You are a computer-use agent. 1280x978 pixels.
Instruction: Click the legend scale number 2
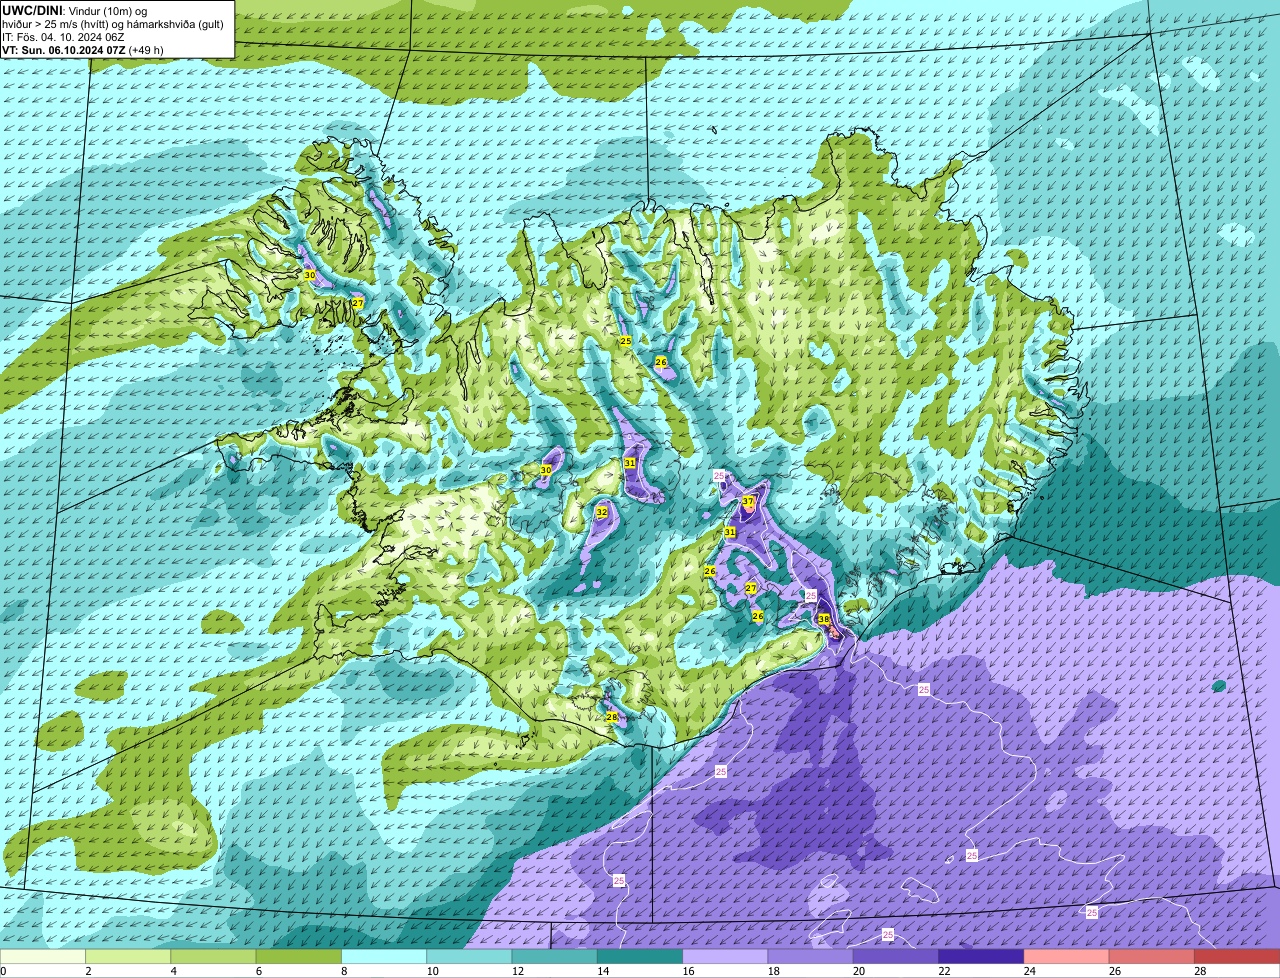pyautogui.click(x=88, y=971)
